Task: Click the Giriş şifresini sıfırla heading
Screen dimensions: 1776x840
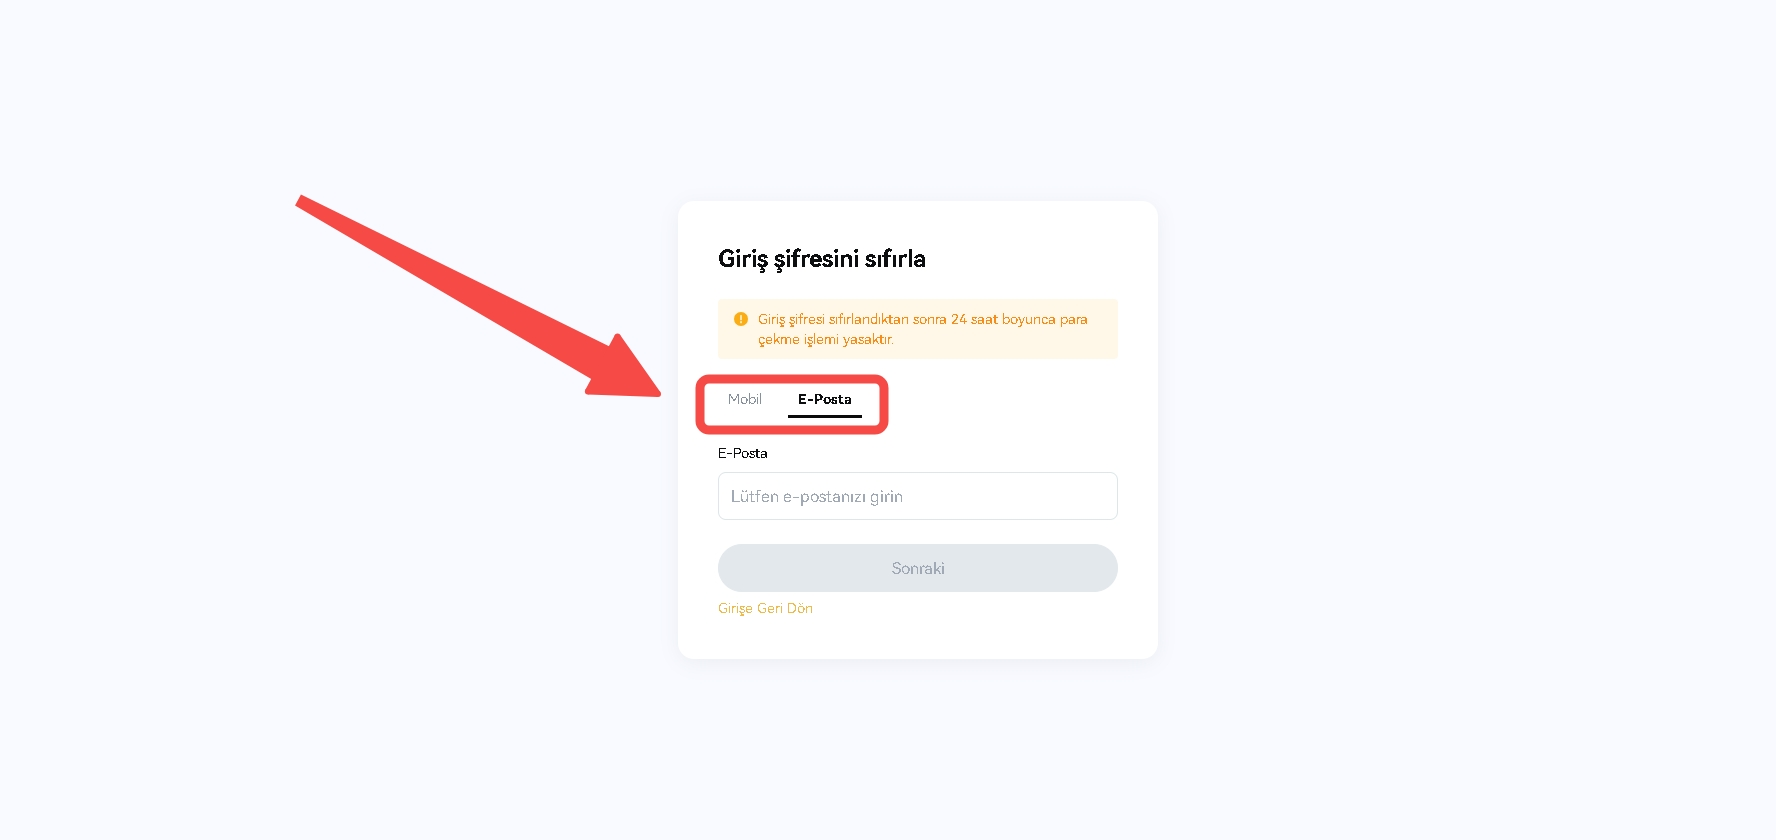Action: 822,259
